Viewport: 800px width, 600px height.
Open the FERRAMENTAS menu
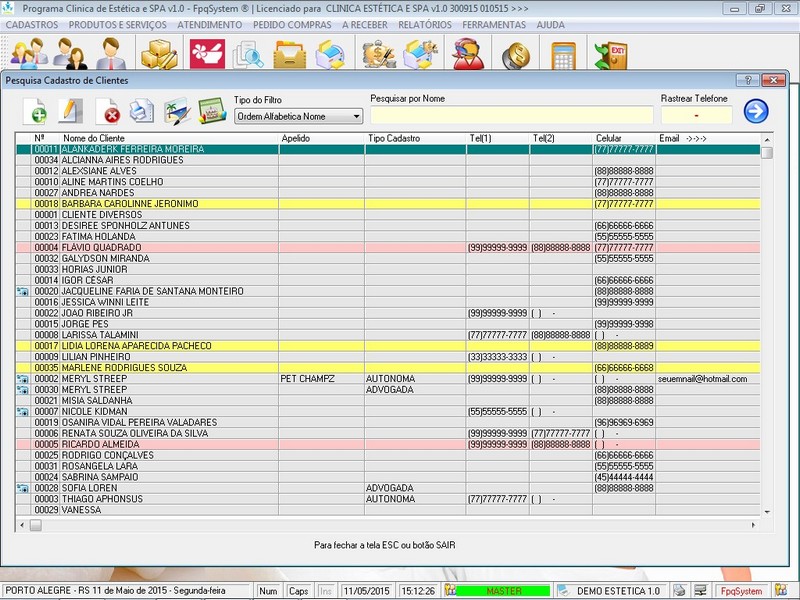point(494,24)
